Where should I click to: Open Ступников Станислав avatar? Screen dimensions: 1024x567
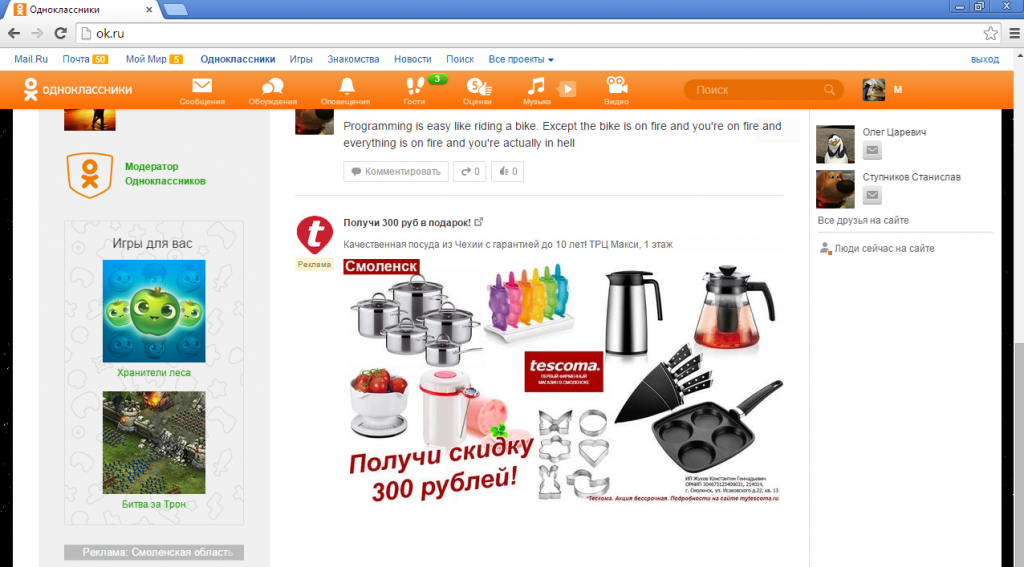[835, 189]
